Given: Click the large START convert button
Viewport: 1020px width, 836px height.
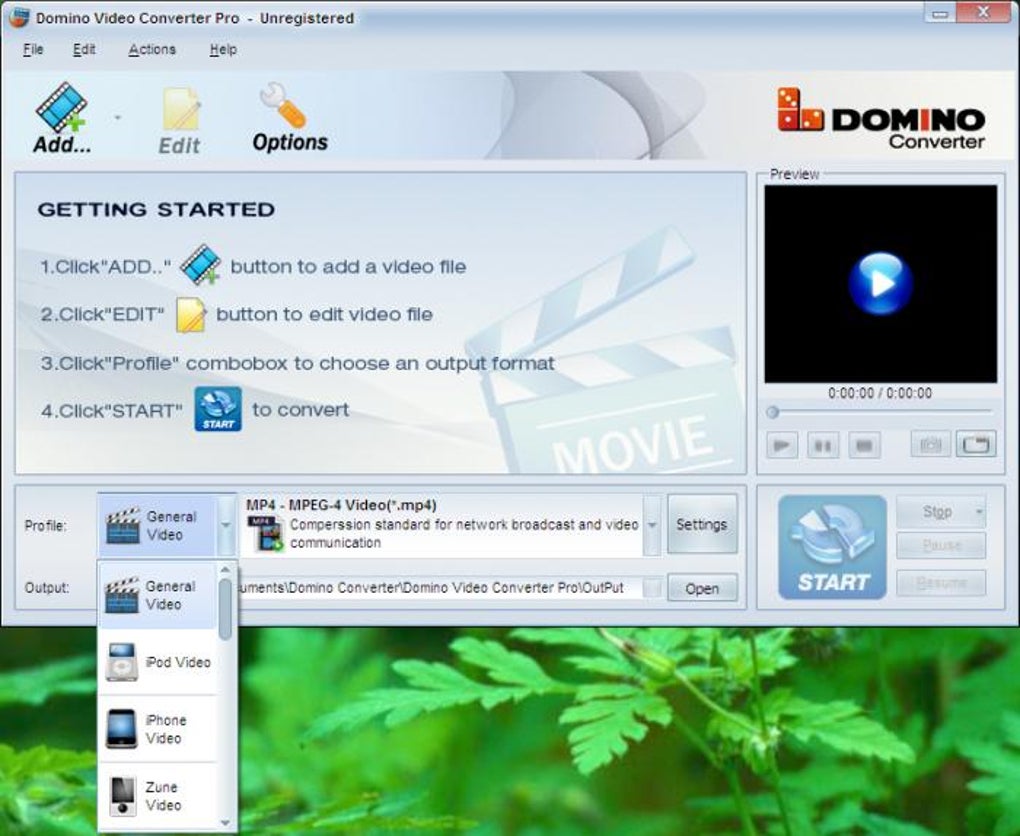Looking at the screenshot, I should tap(833, 547).
